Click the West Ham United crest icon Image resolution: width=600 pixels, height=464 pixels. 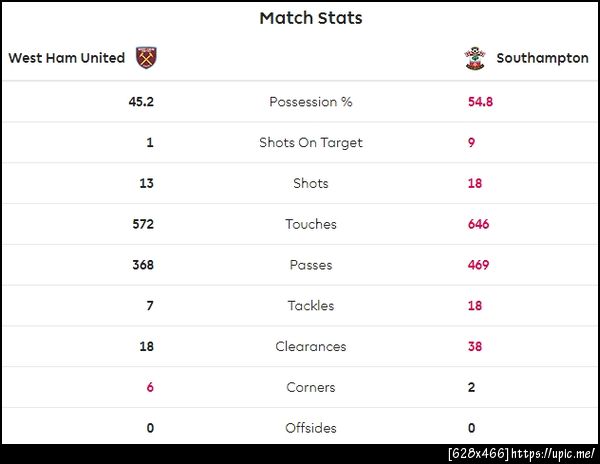point(147,58)
